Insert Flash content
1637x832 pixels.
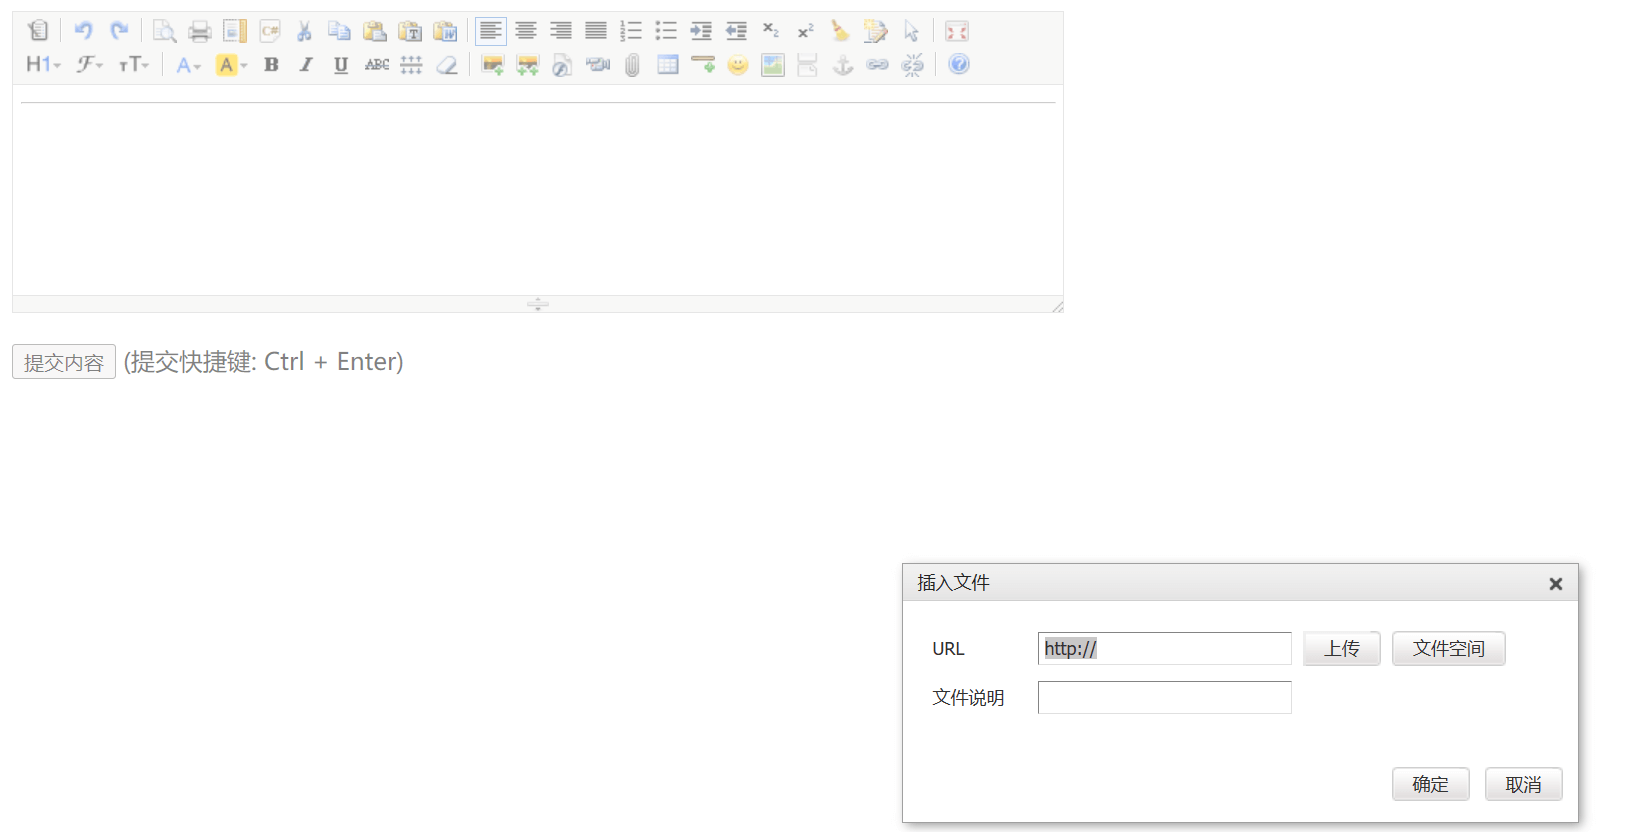point(562,64)
